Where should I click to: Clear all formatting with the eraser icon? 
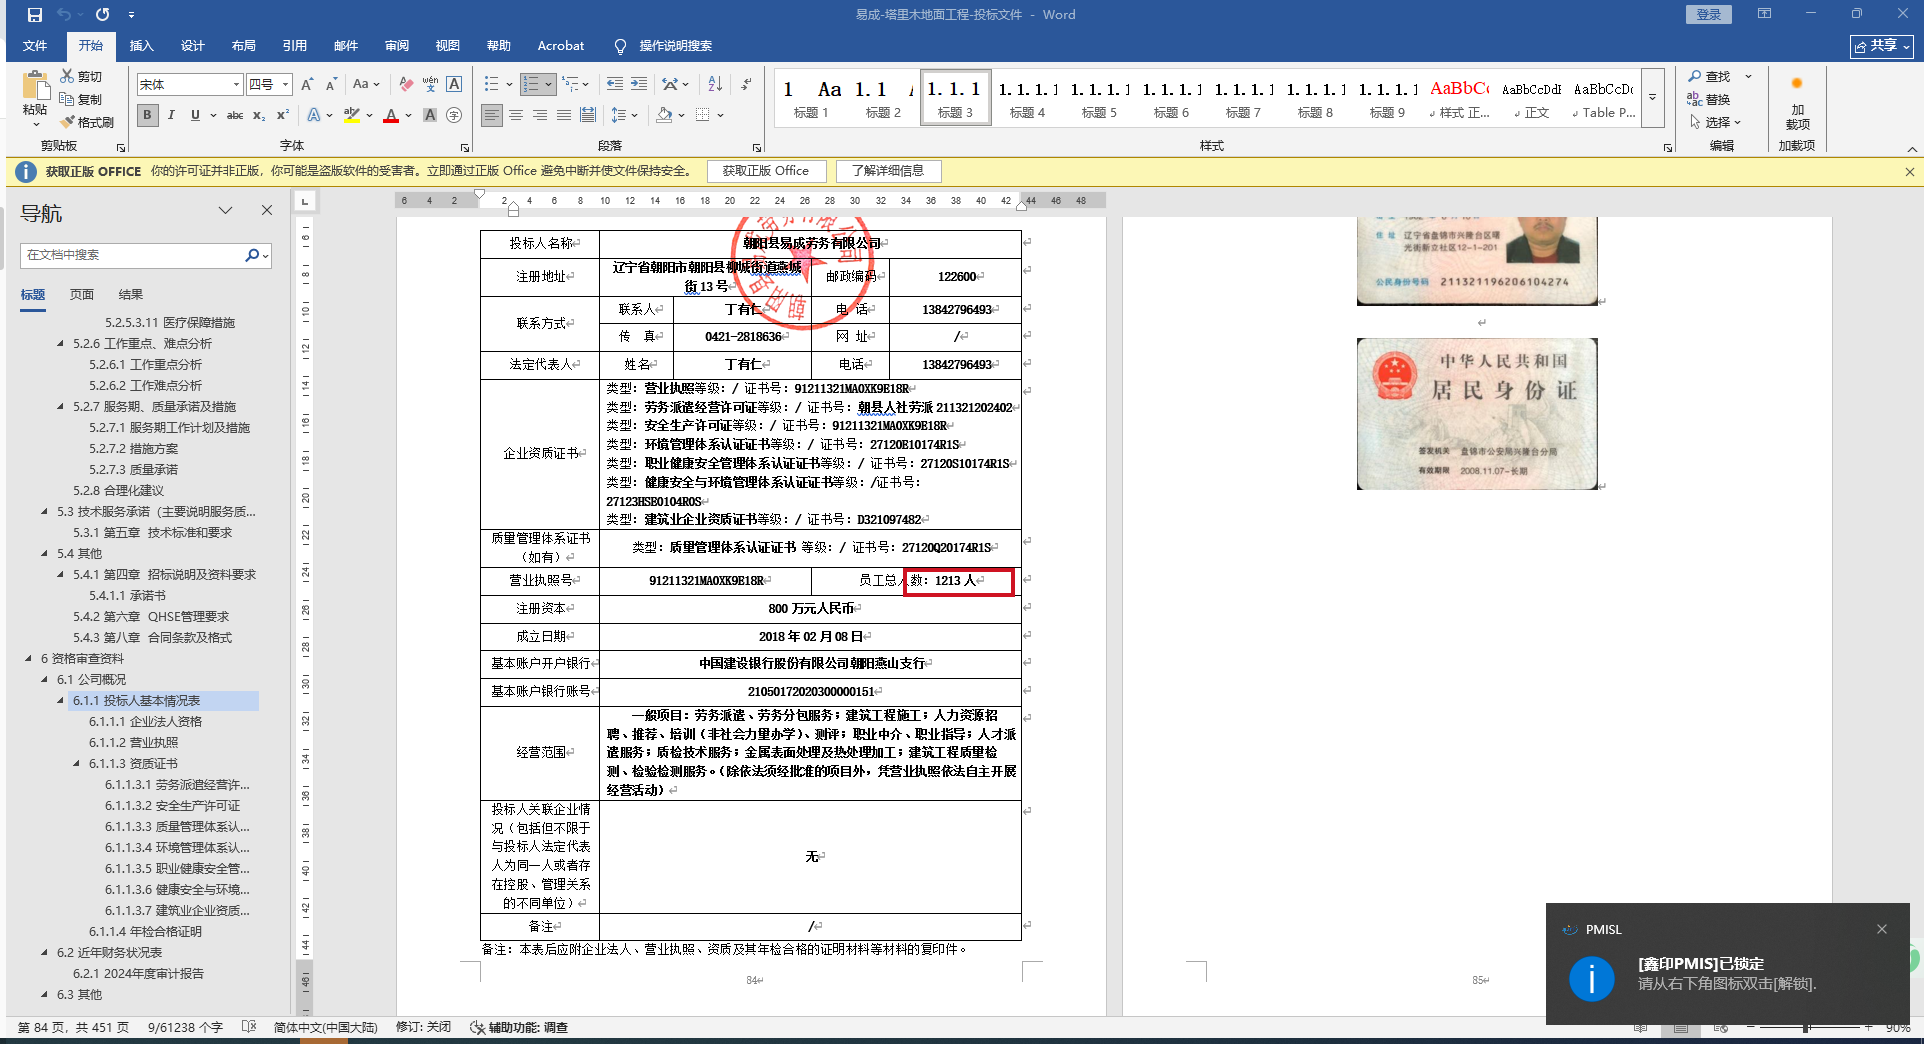pyautogui.click(x=406, y=84)
